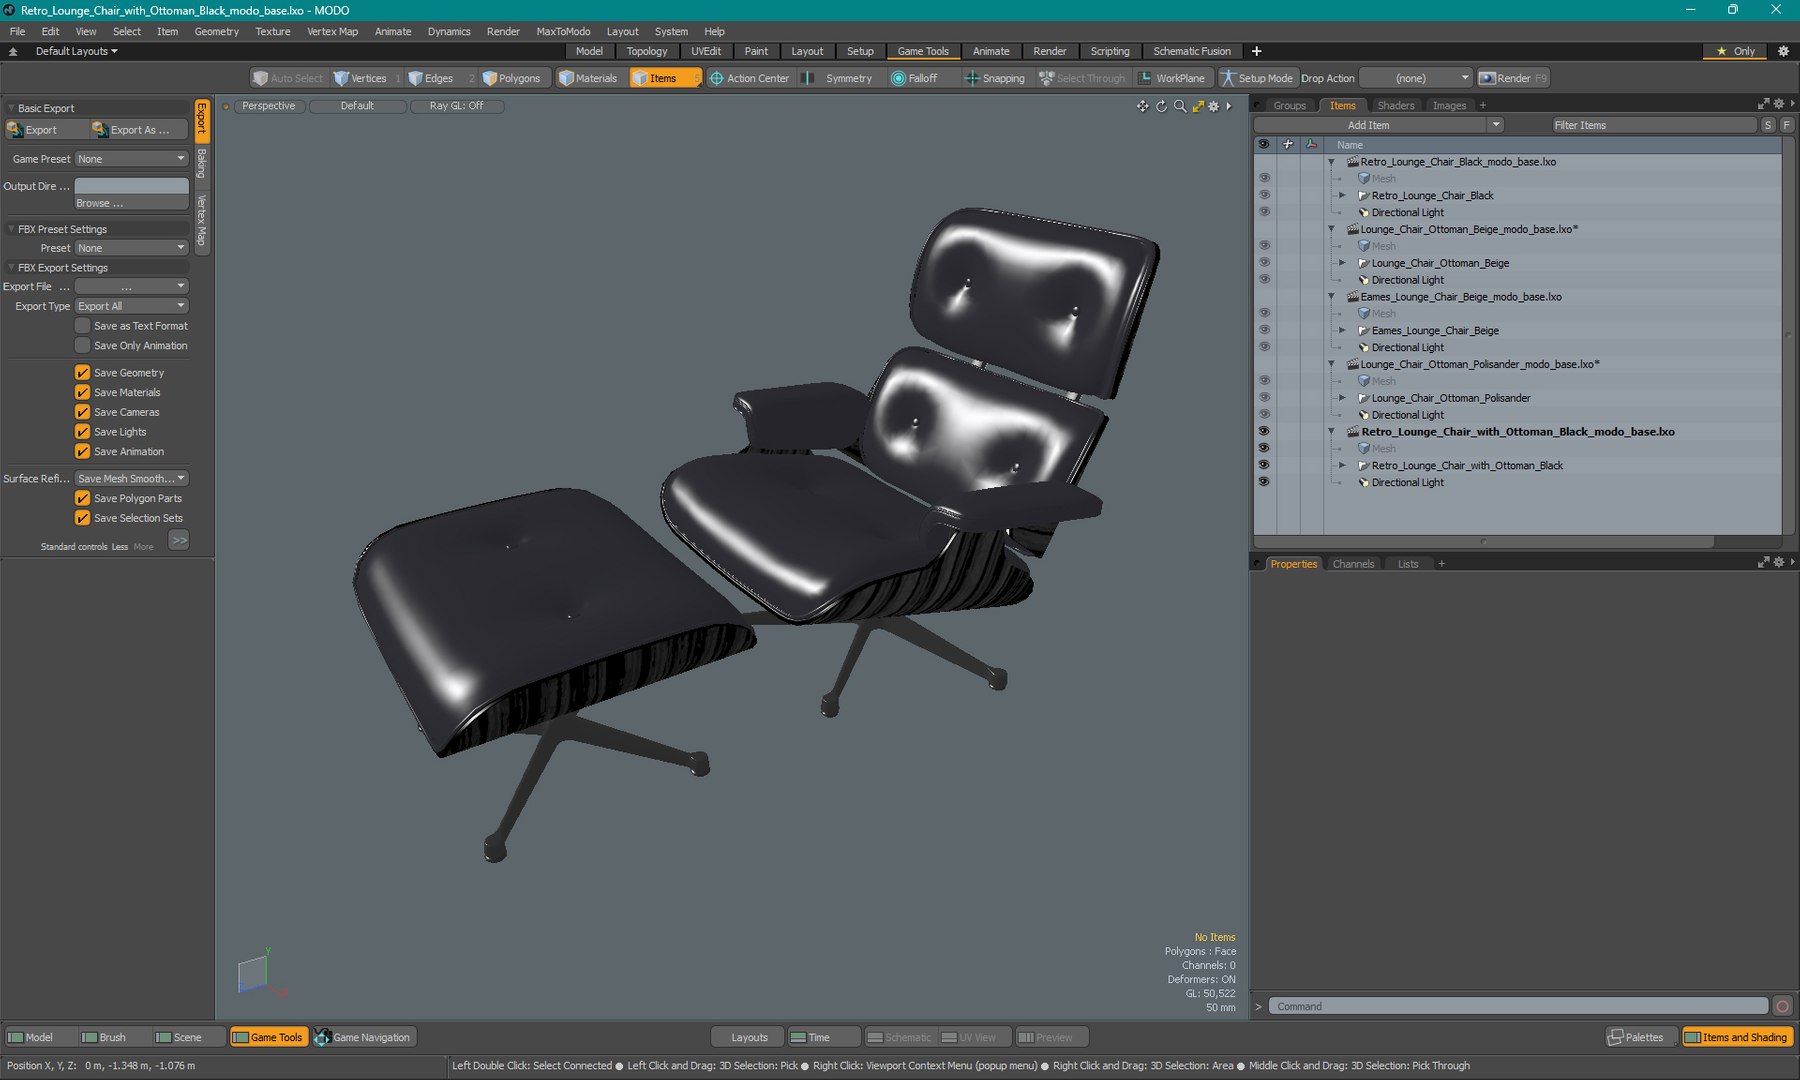
Task: Open Game Navigation layout
Action: point(363,1037)
